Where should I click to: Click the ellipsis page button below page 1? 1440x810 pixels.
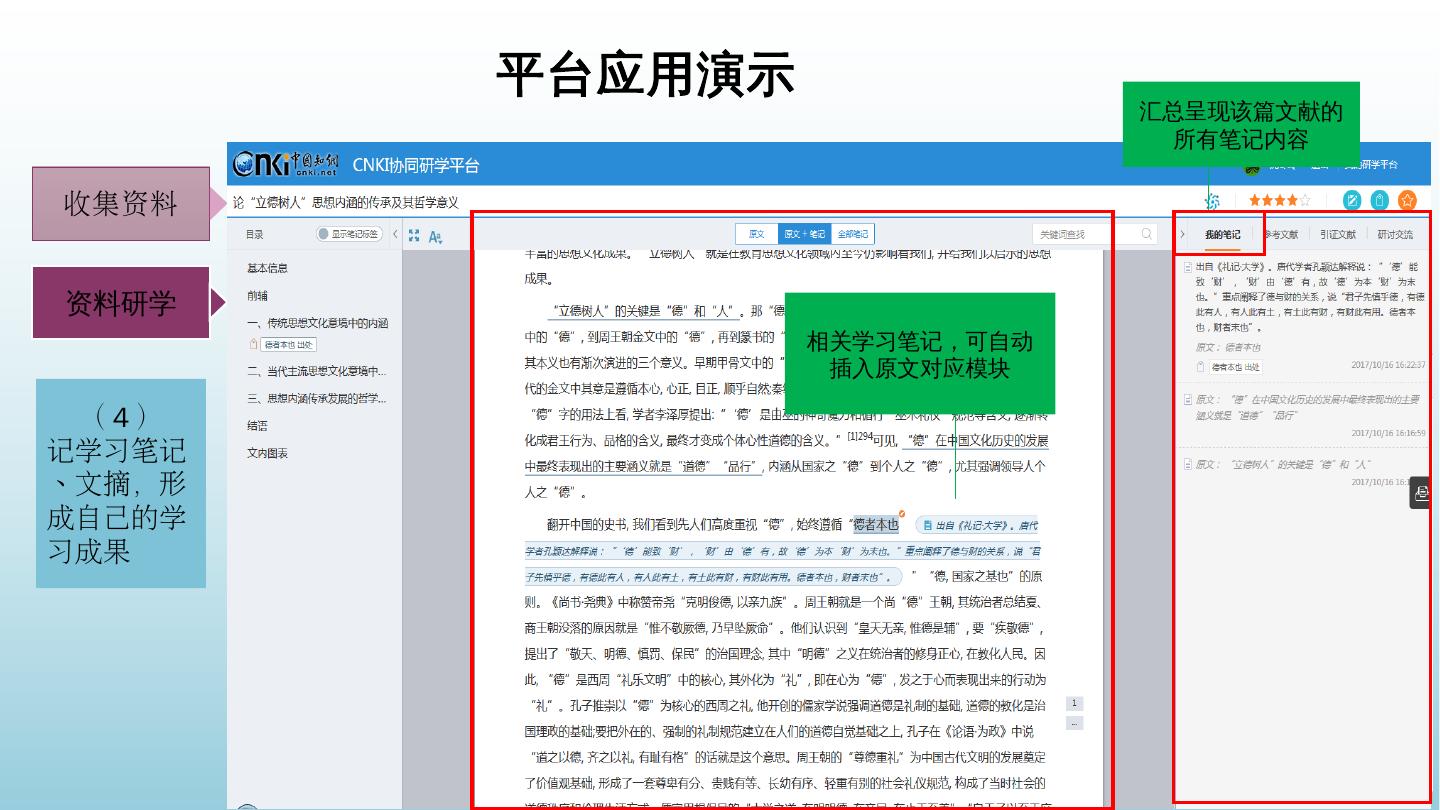1074,722
